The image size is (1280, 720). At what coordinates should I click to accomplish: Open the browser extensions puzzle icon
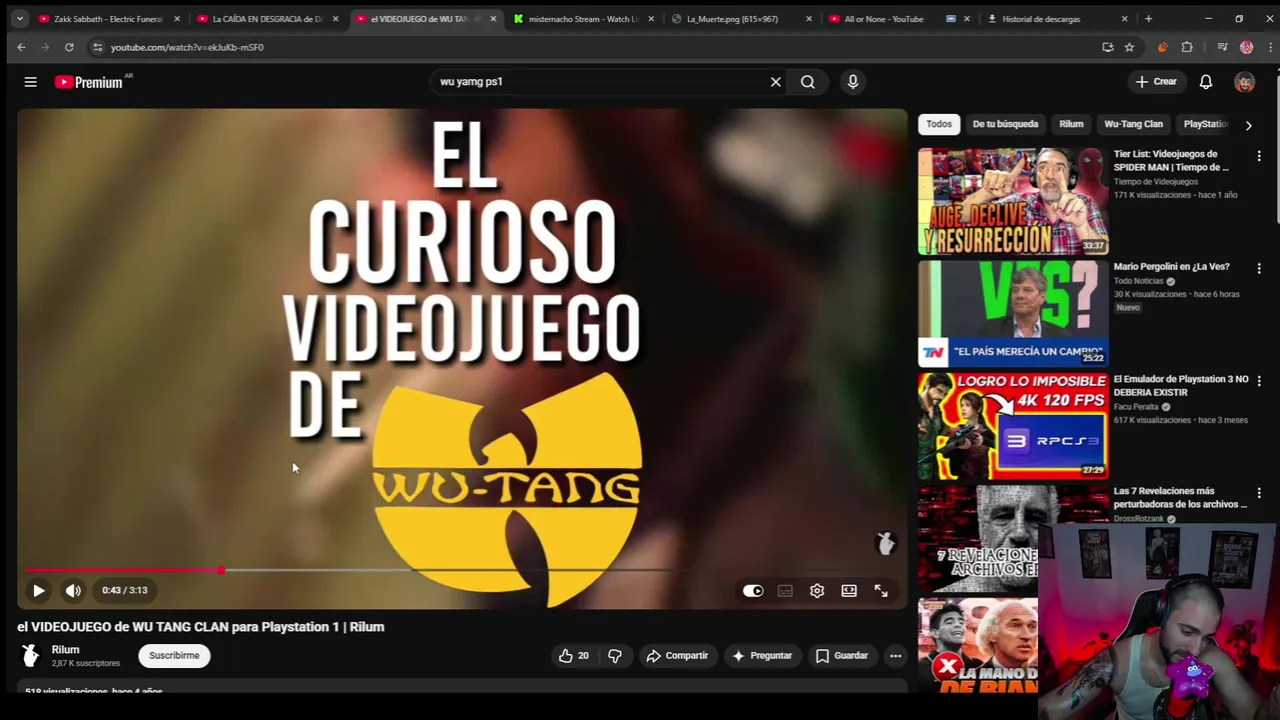click(x=1187, y=47)
